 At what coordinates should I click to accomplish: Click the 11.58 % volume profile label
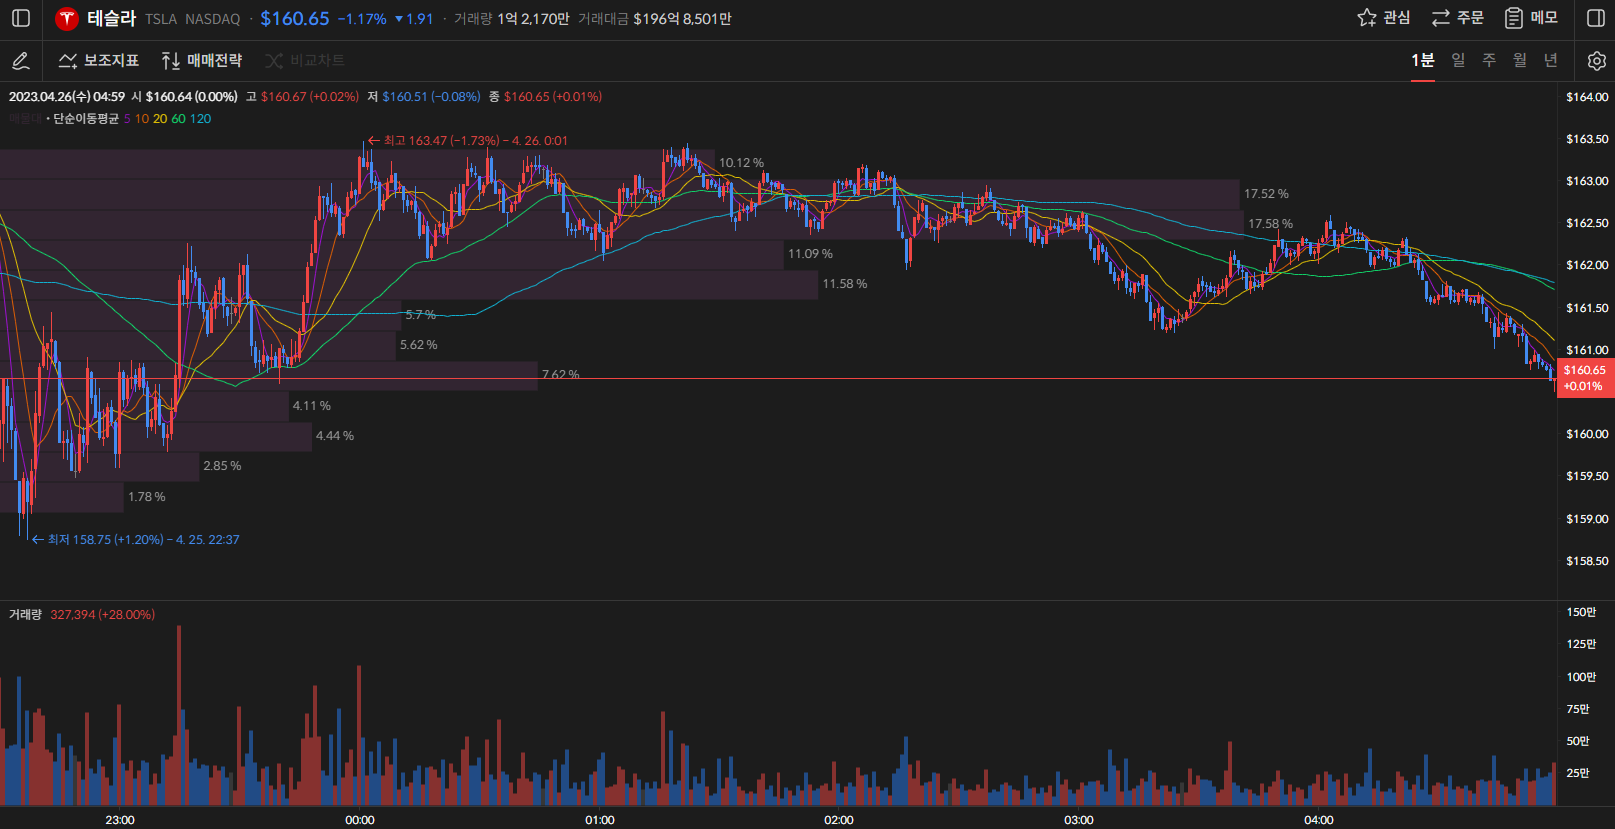(845, 284)
